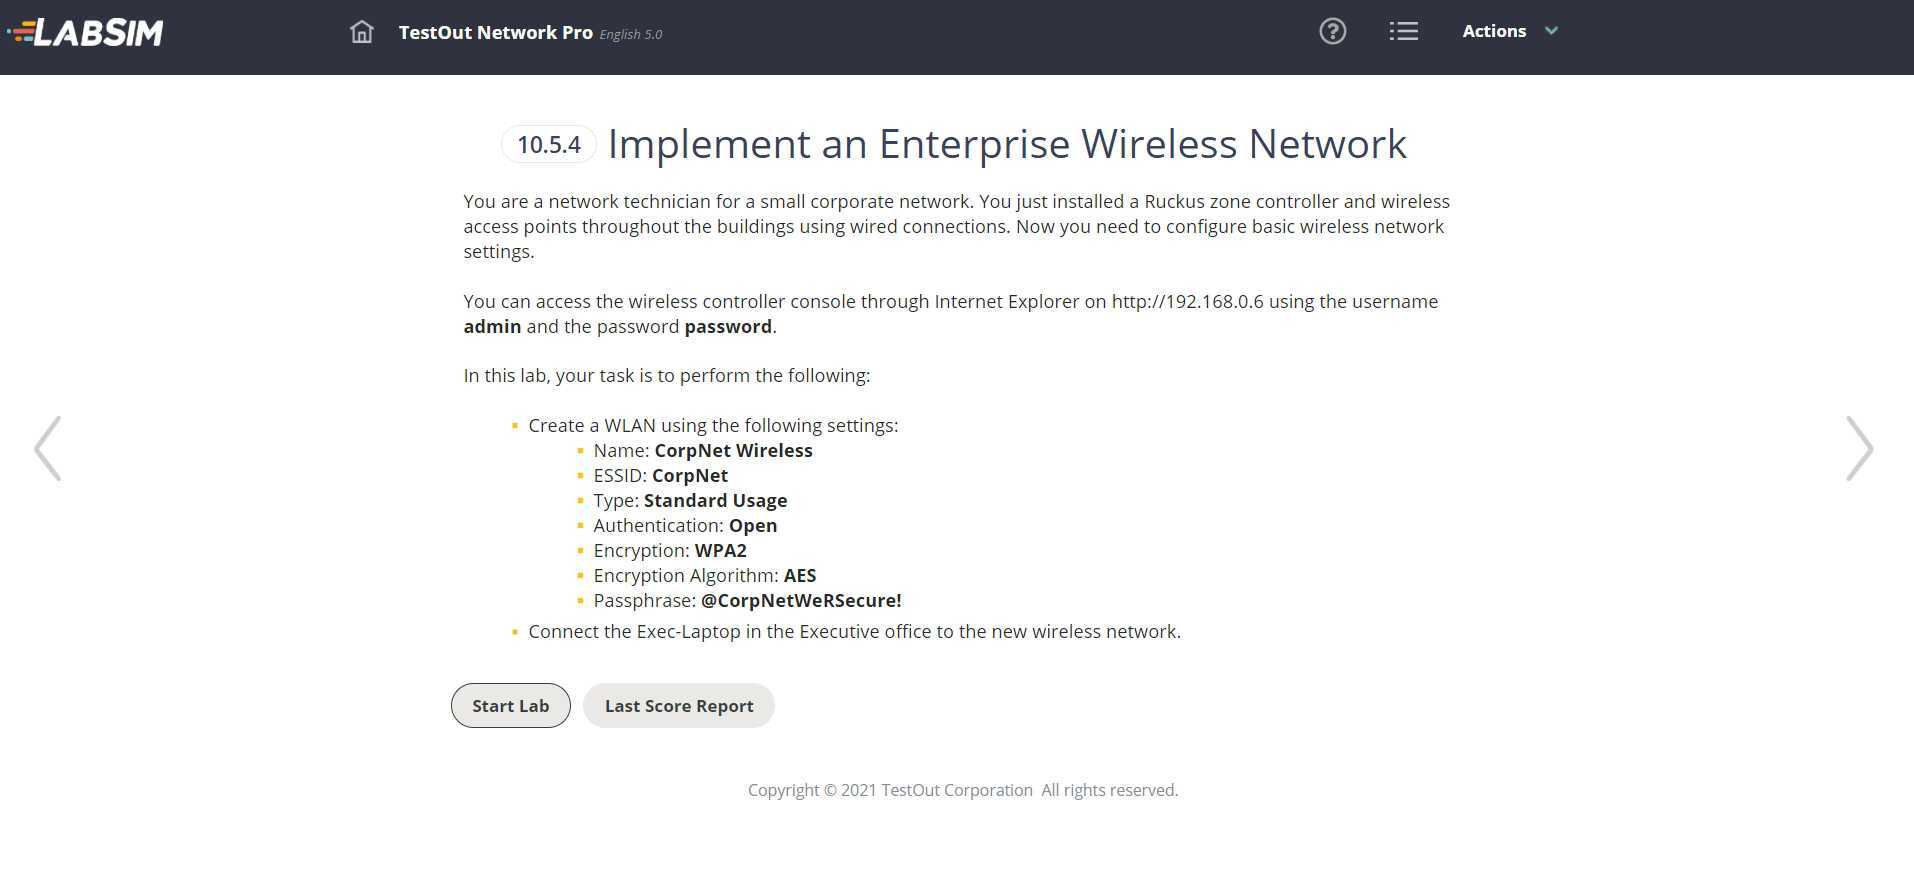
Task: Go to the home icon
Action: coord(361,32)
